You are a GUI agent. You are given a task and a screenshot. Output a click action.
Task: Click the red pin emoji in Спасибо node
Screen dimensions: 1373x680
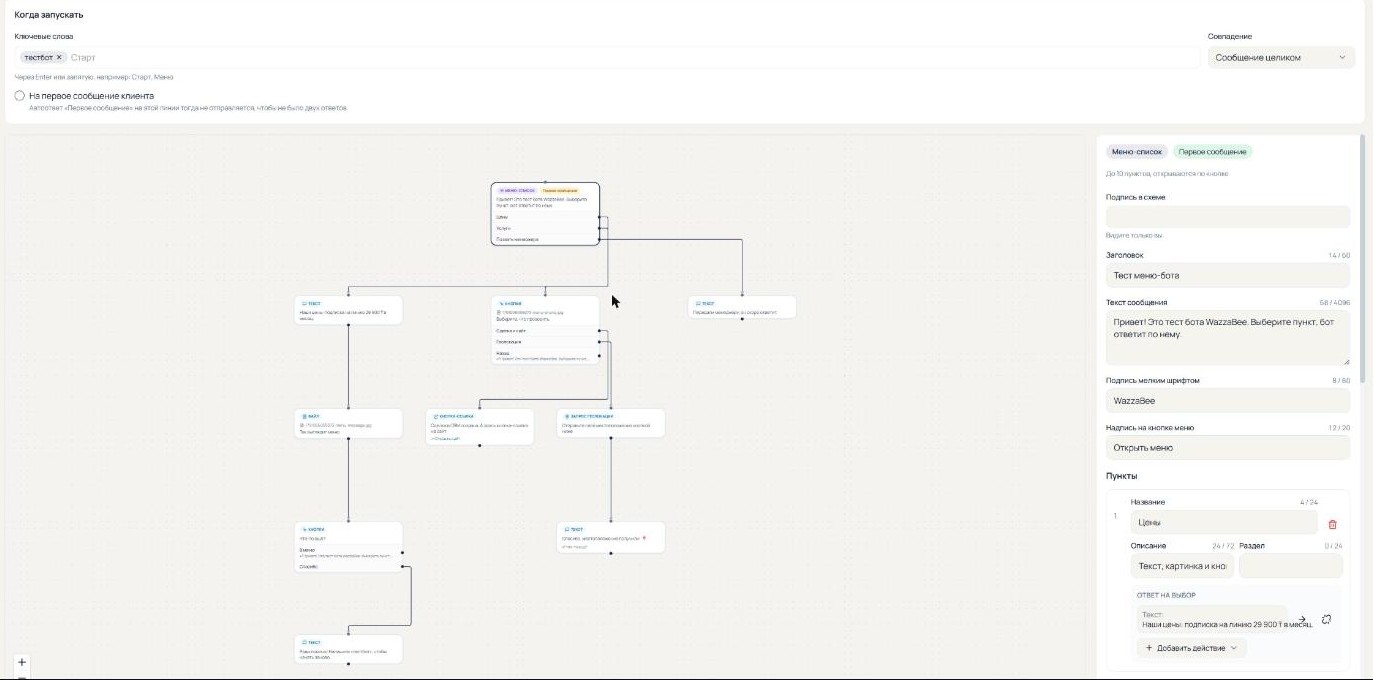point(644,538)
